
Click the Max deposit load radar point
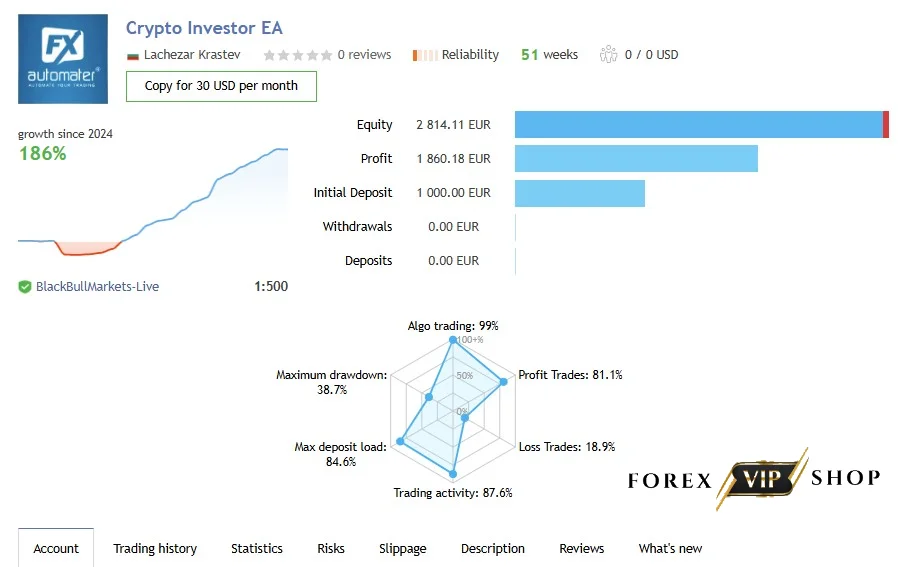pyautogui.click(x=401, y=441)
